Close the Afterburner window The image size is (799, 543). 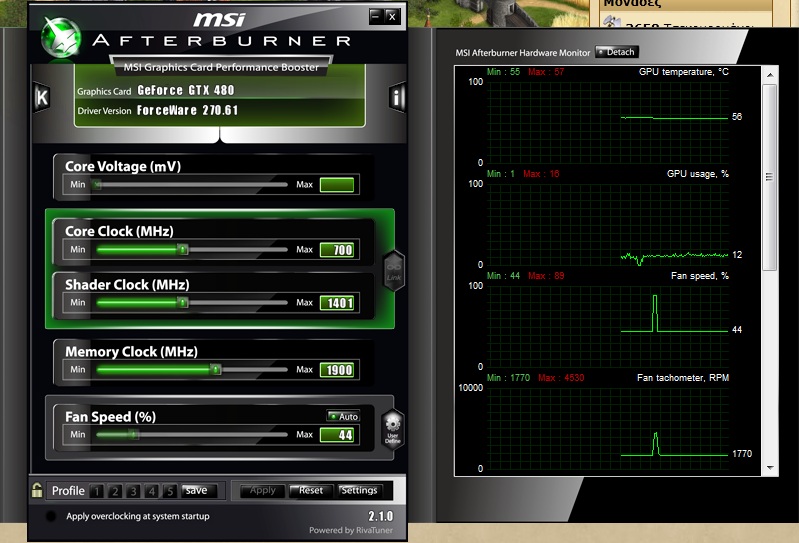(391, 16)
